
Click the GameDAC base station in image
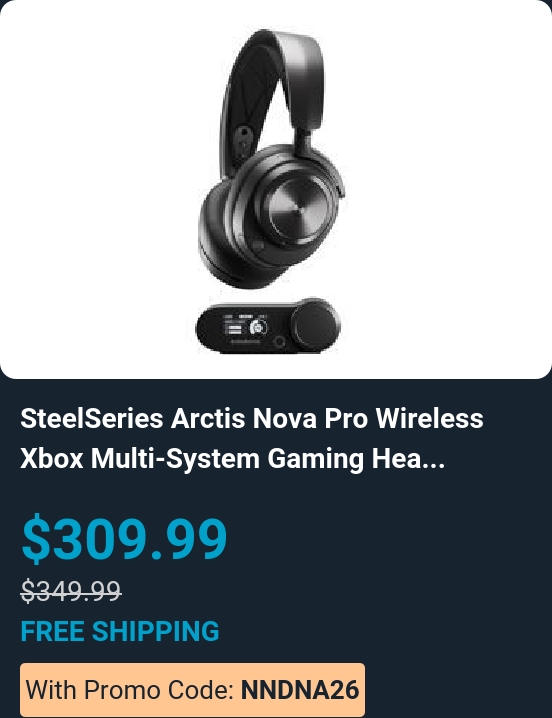tap(268, 326)
